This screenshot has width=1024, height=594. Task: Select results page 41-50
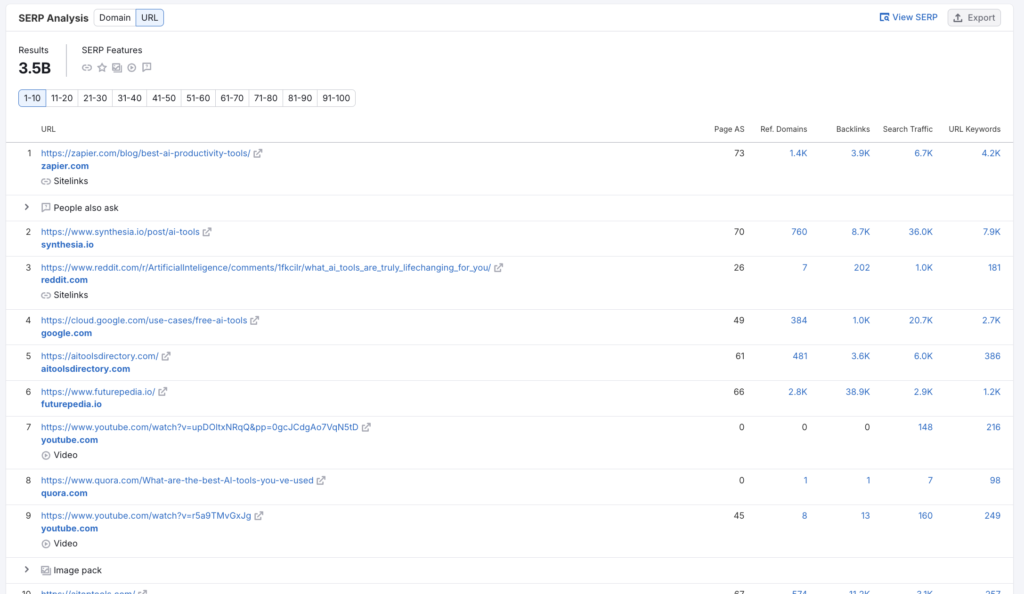tap(164, 98)
